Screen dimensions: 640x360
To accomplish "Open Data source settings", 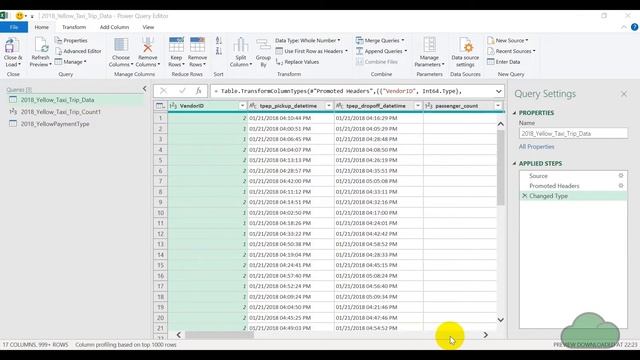I will click(x=465, y=52).
